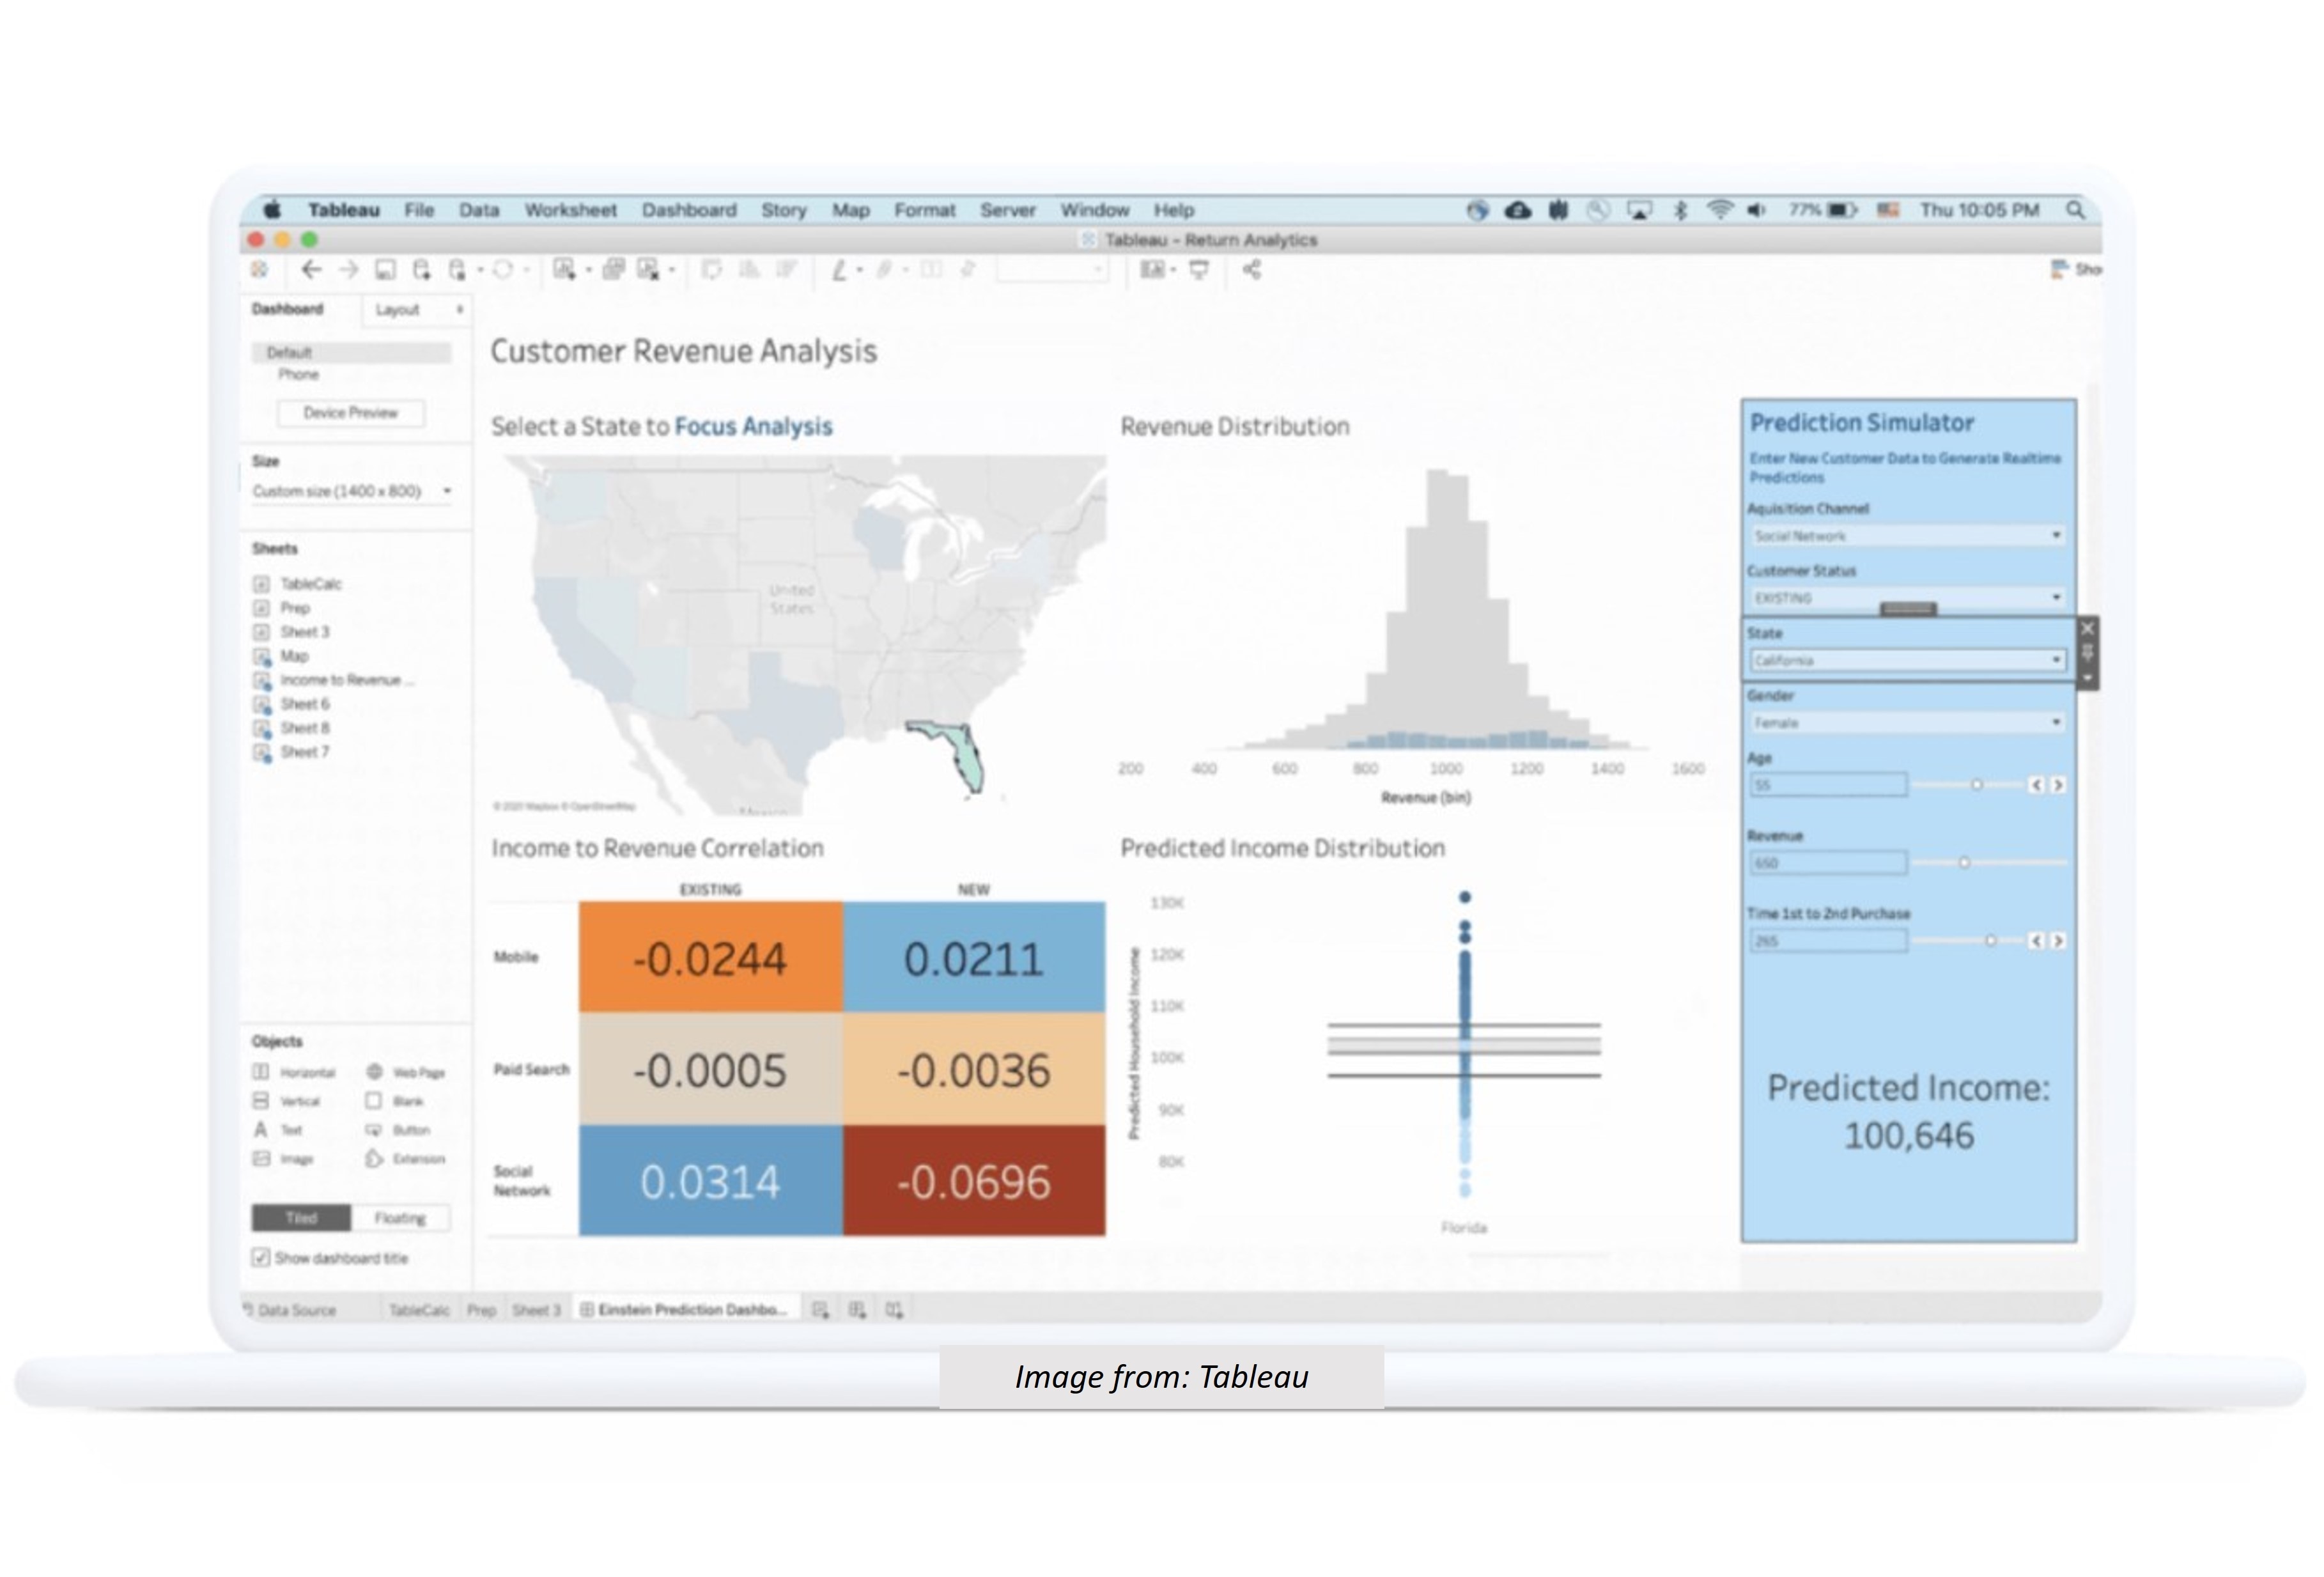Screen dimensions: 2324x1577
Task: Click the Time 1st to 2nd Purchase slider handle
Action: point(1991,940)
